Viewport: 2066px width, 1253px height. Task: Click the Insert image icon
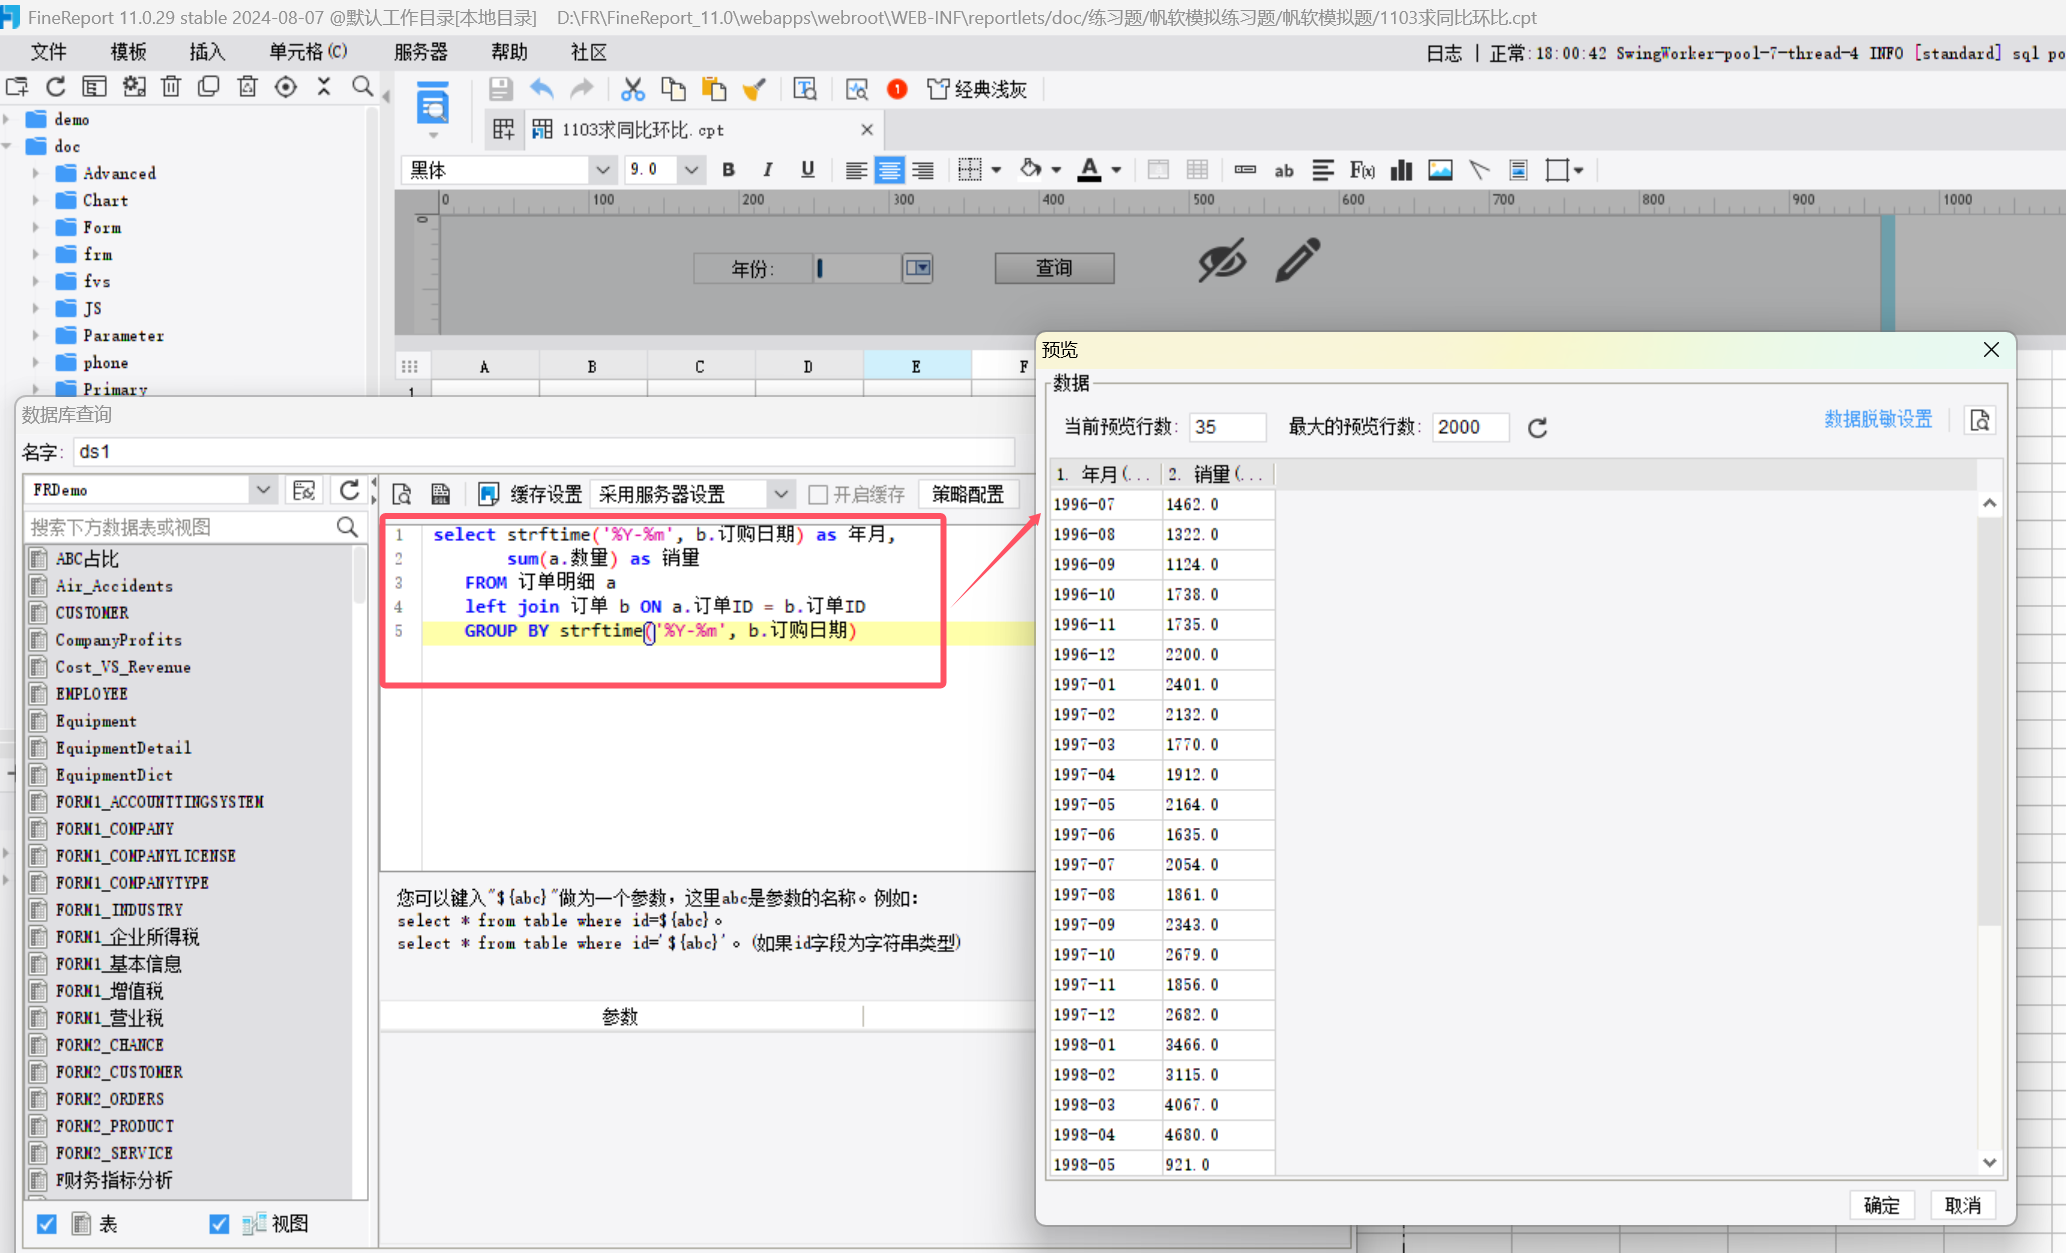(x=1440, y=170)
